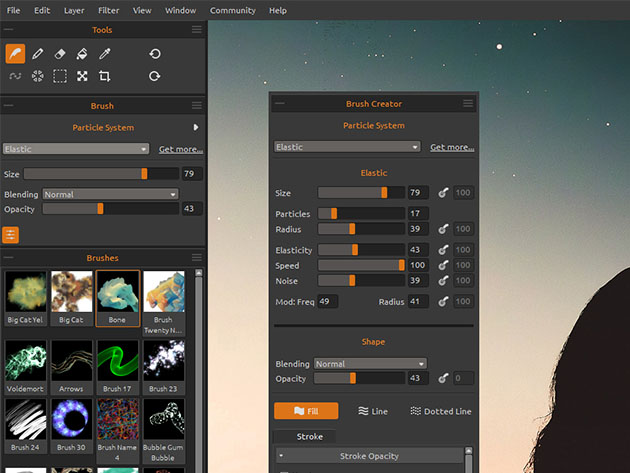The image size is (630, 473).
Task: Select the Pencil tool
Action: [38, 53]
